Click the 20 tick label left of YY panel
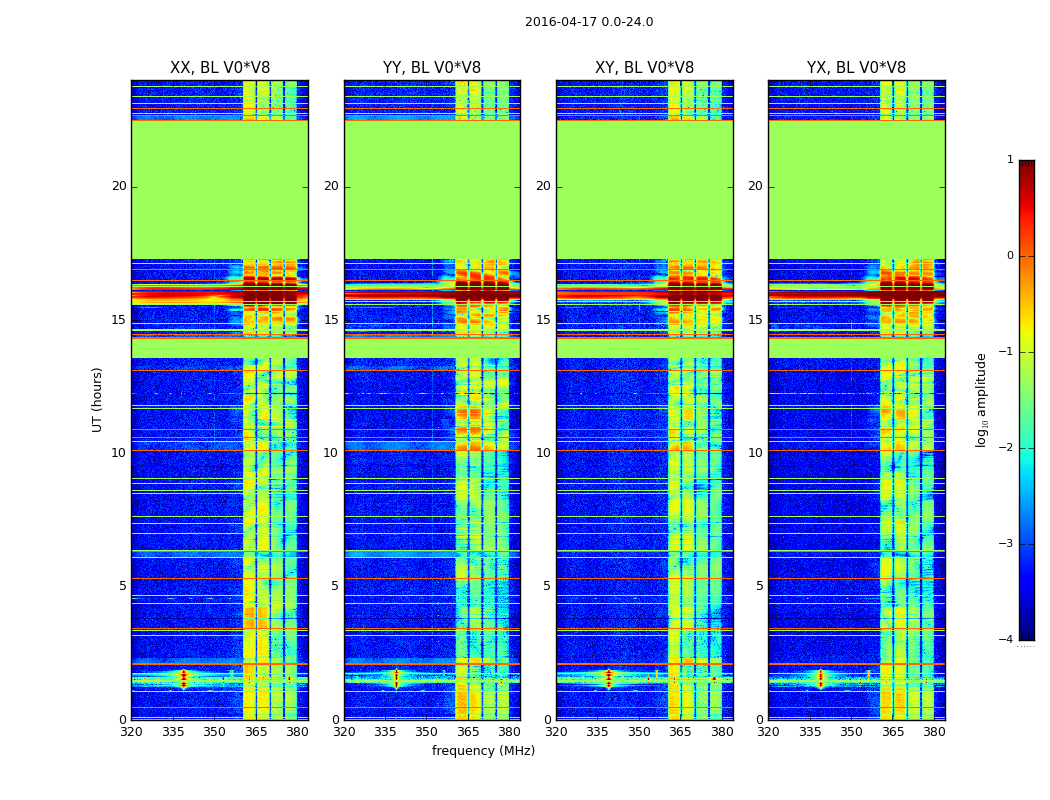Screen dimensions: 1050x800 [331, 186]
